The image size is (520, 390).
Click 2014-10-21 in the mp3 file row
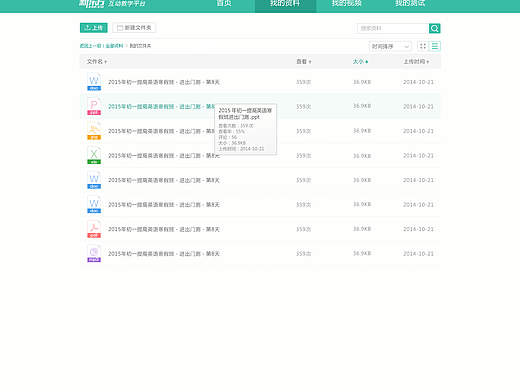tap(418, 254)
